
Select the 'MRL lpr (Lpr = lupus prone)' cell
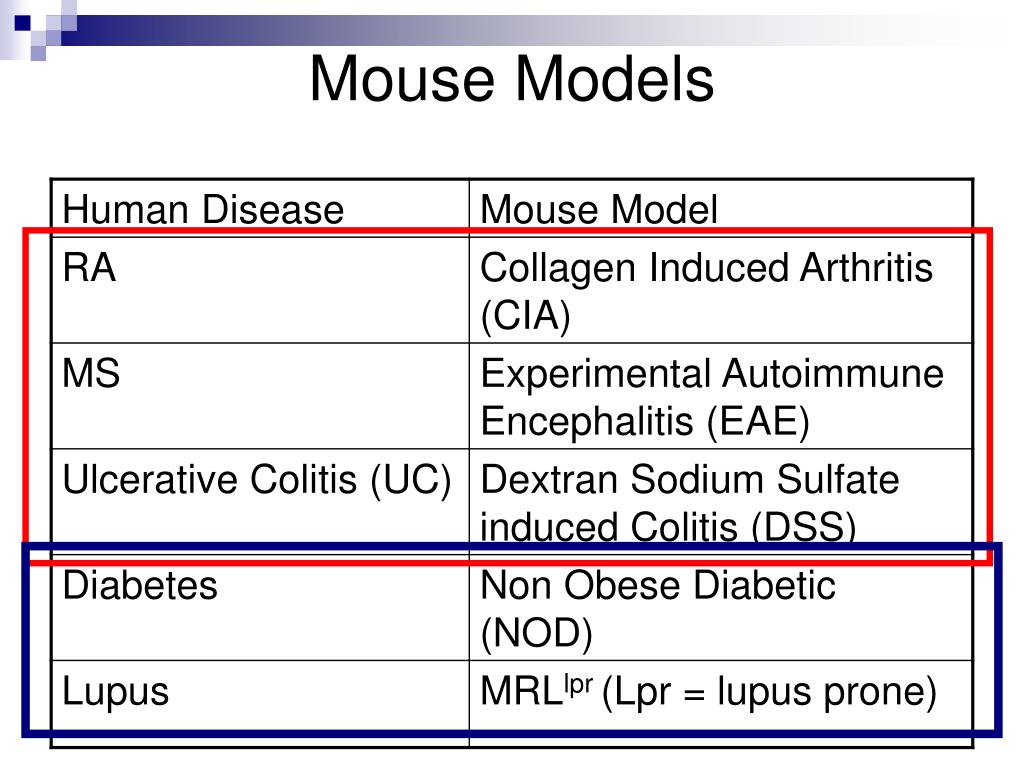point(721,703)
